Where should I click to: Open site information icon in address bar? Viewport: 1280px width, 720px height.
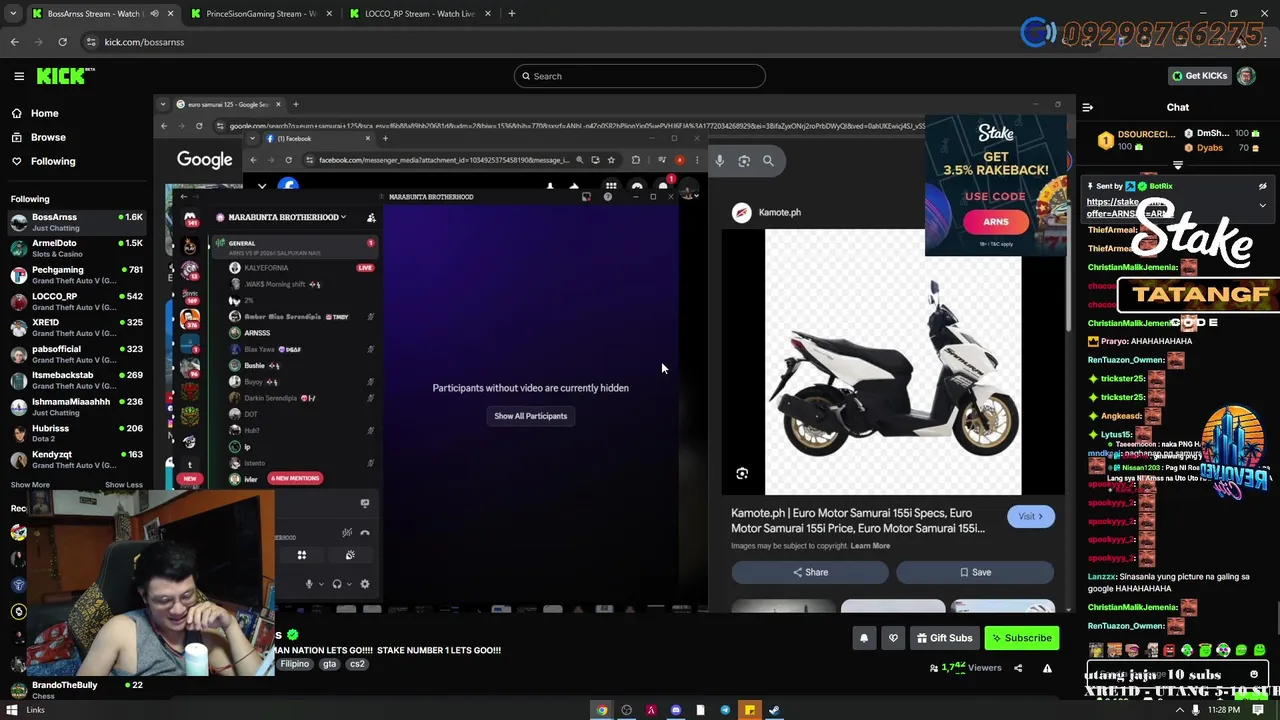pyautogui.click(x=91, y=42)
